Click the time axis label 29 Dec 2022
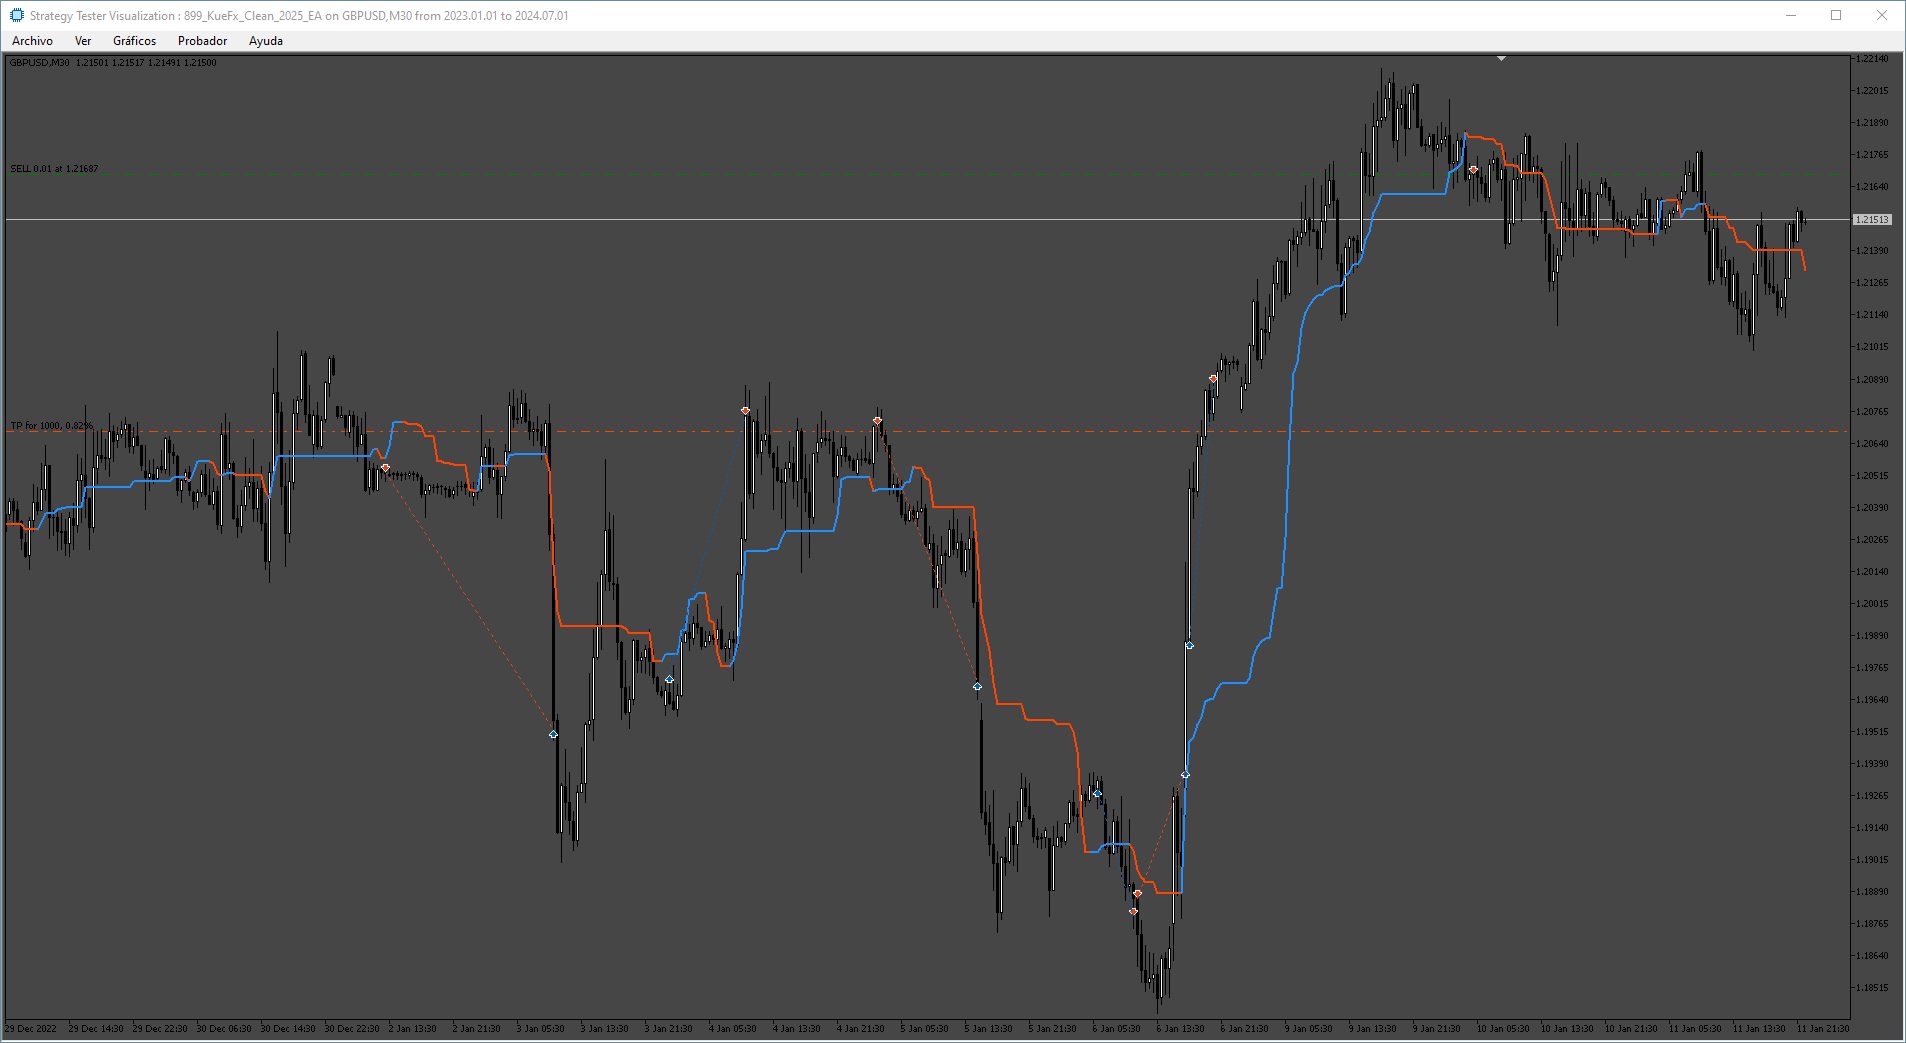This screenshot has height=1043, width=1906. point(31,1028)
